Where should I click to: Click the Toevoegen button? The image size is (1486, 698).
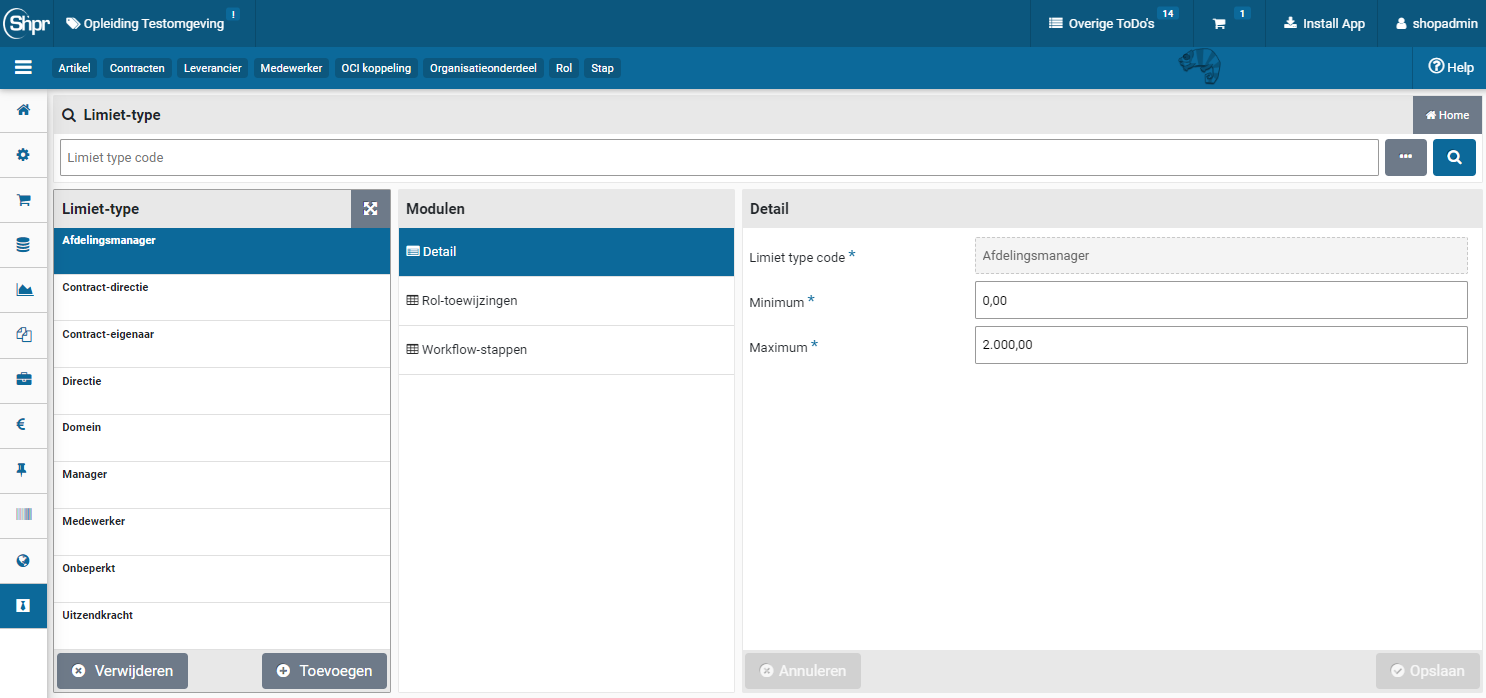tap(324, 671)
